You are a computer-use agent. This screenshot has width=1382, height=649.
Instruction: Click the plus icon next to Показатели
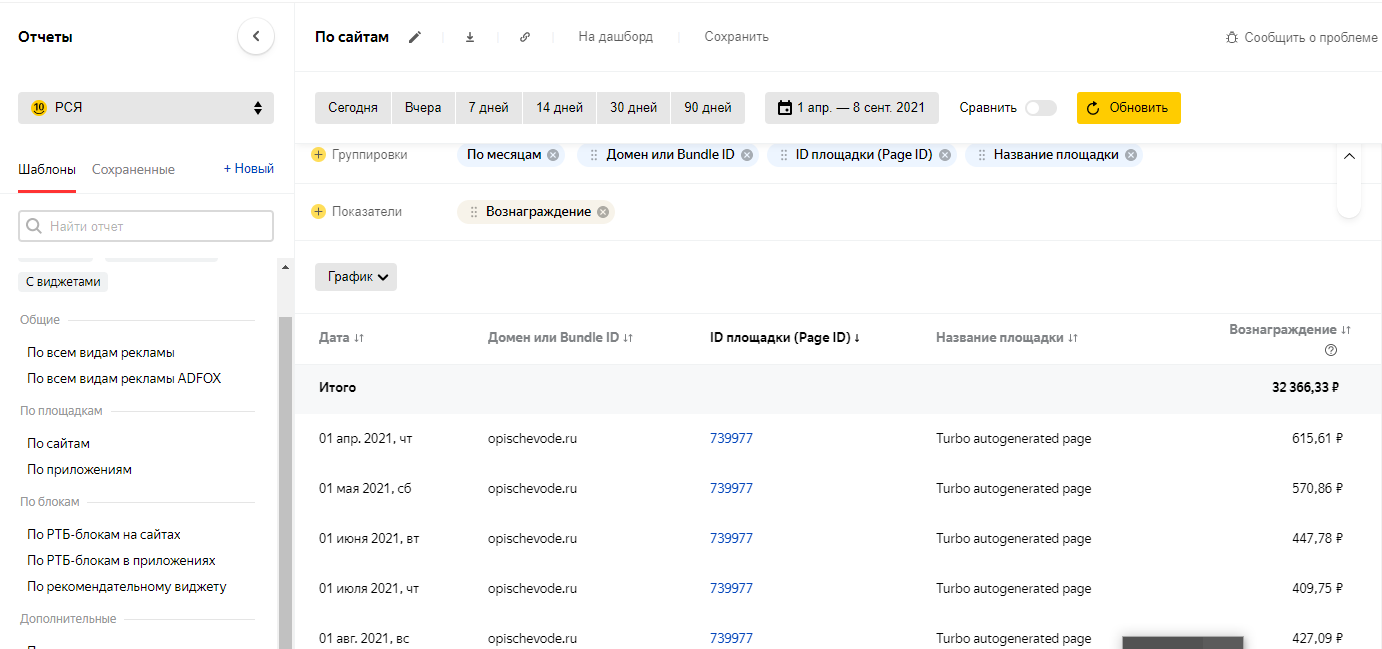coord(319,212)
